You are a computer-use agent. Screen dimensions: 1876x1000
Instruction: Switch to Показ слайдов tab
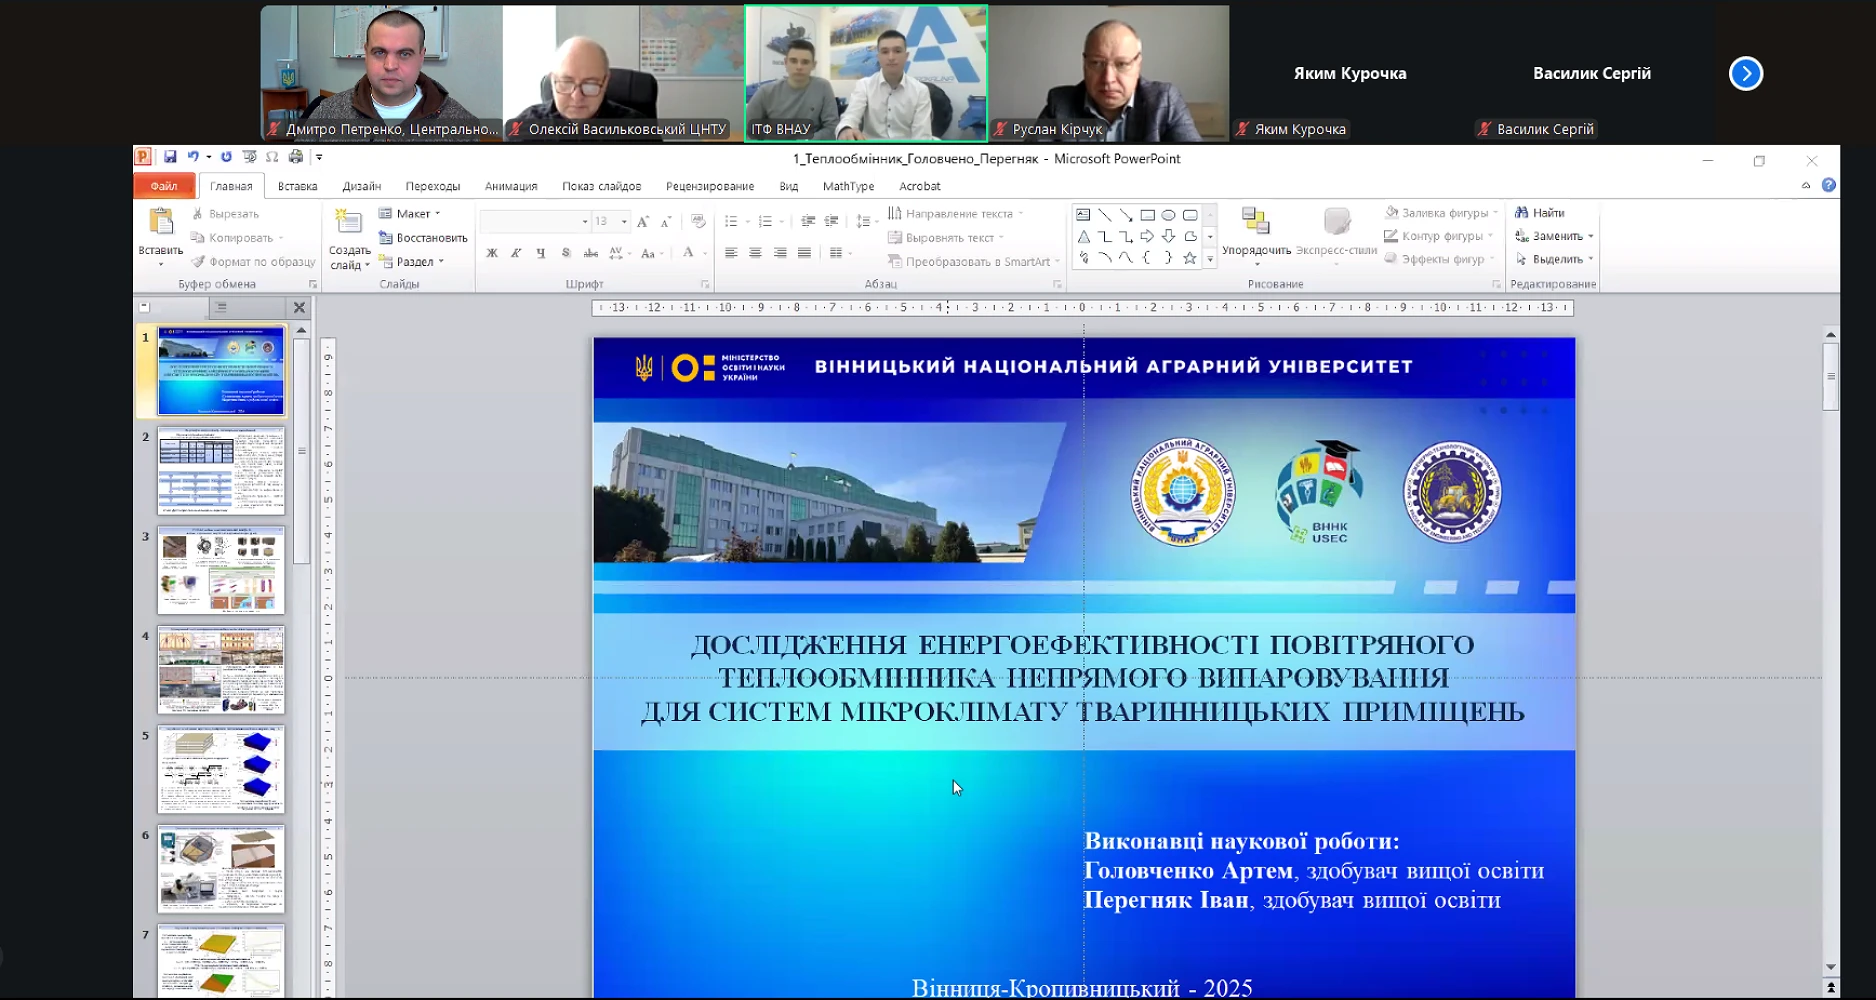pyautogui.click(x=601, y=186)
